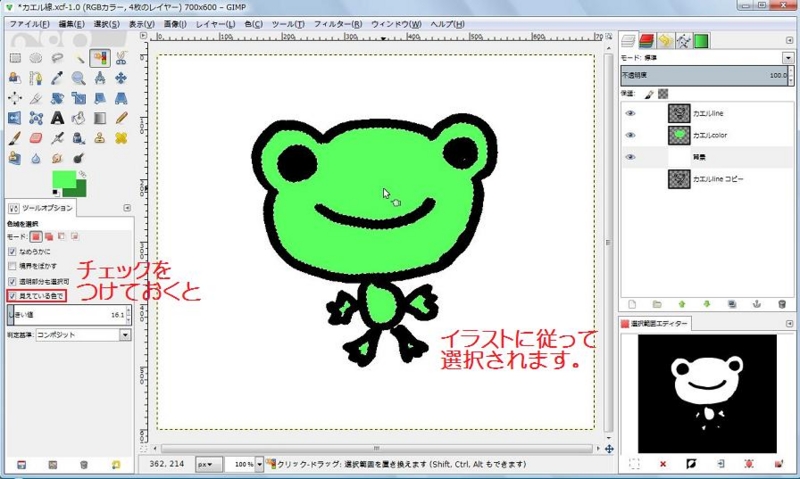Open the ファイル(F) menu
The width and height of the screenshot is (800, 479).
coord(29,24)
